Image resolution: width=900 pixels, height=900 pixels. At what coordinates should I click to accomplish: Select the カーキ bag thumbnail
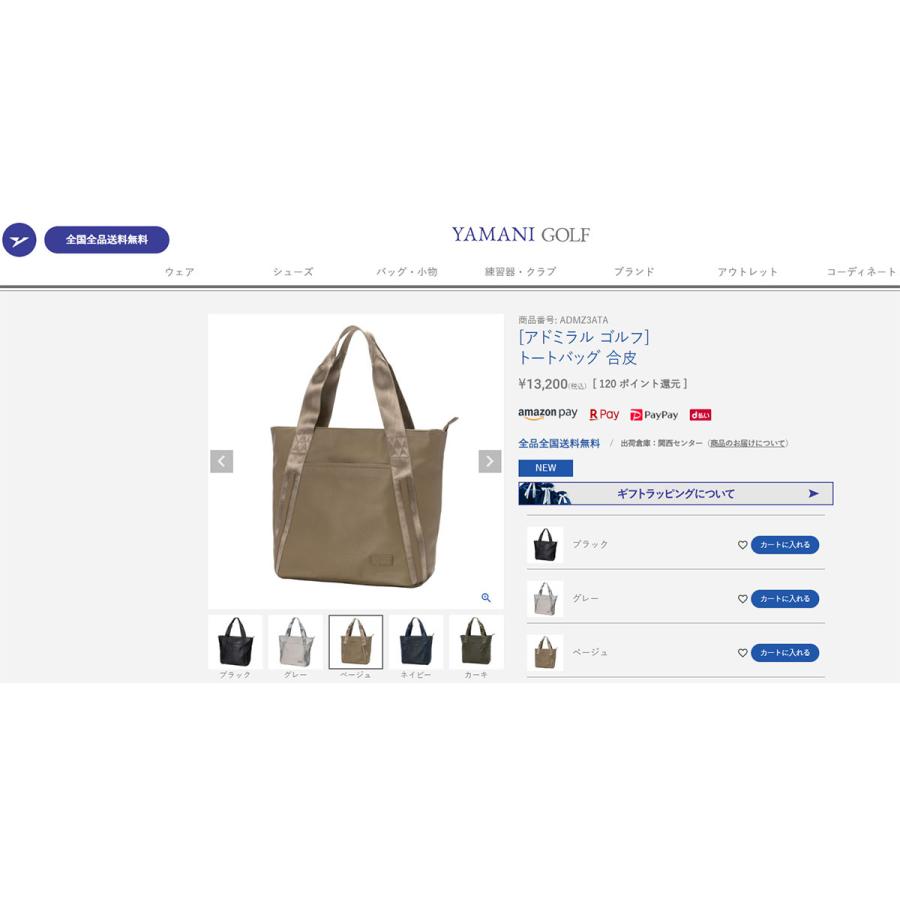(x=476, y=642)
